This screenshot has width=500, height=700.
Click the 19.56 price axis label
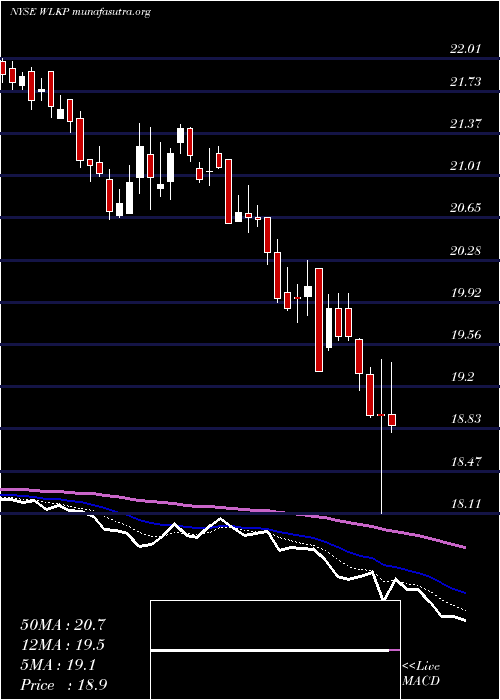tap(466, 335)
